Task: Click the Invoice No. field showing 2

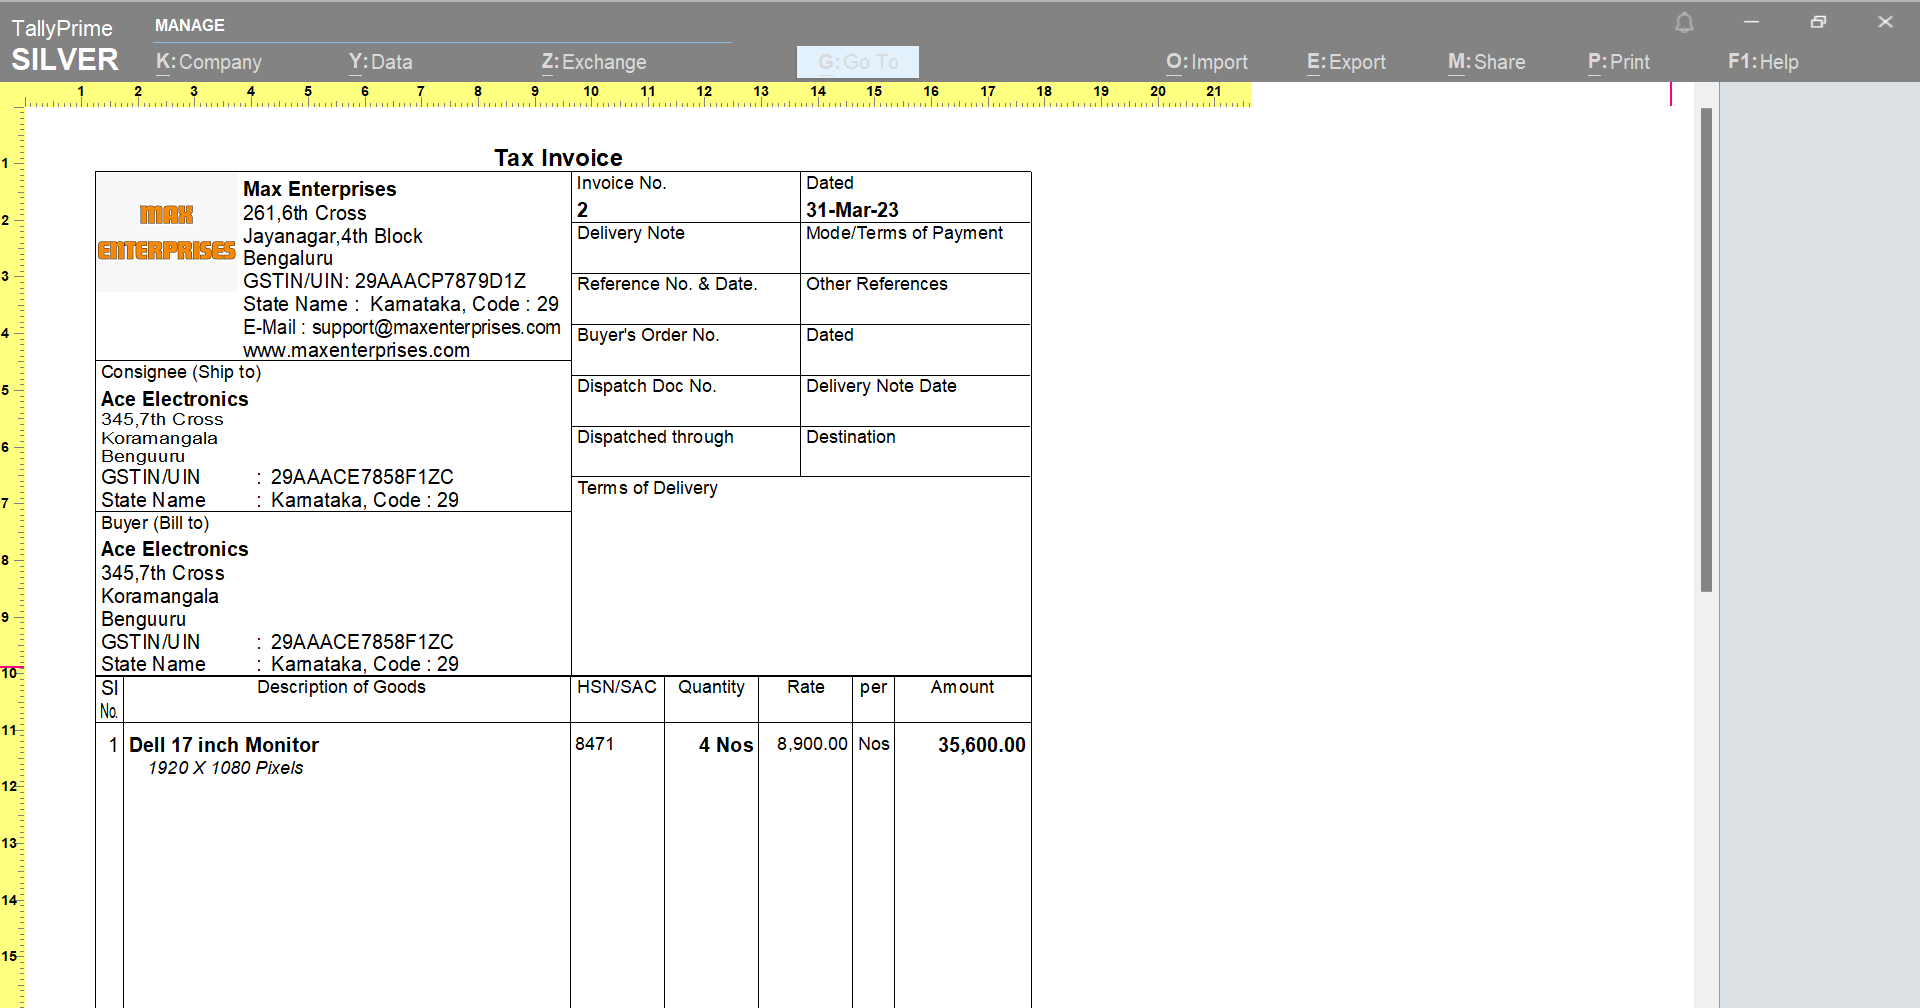Action: (581, 209)
